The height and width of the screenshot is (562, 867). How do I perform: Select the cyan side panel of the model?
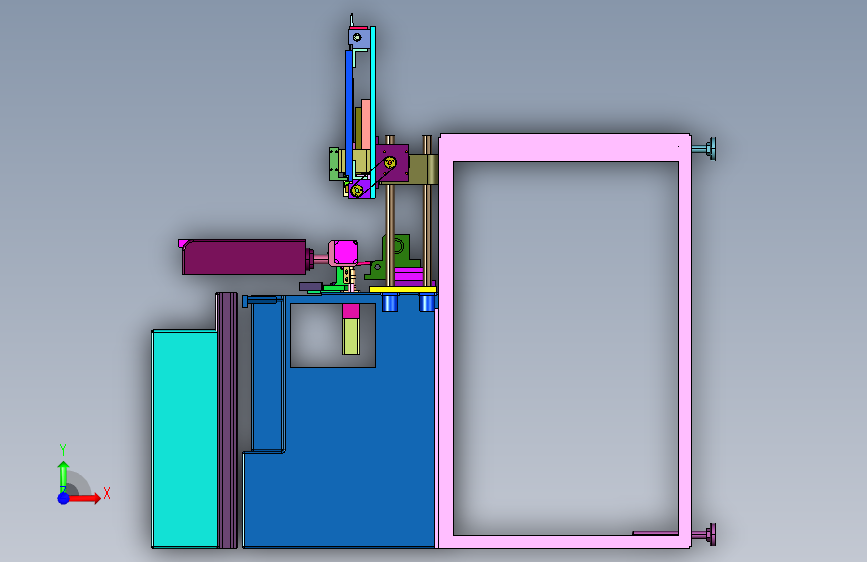coord(184,440)
